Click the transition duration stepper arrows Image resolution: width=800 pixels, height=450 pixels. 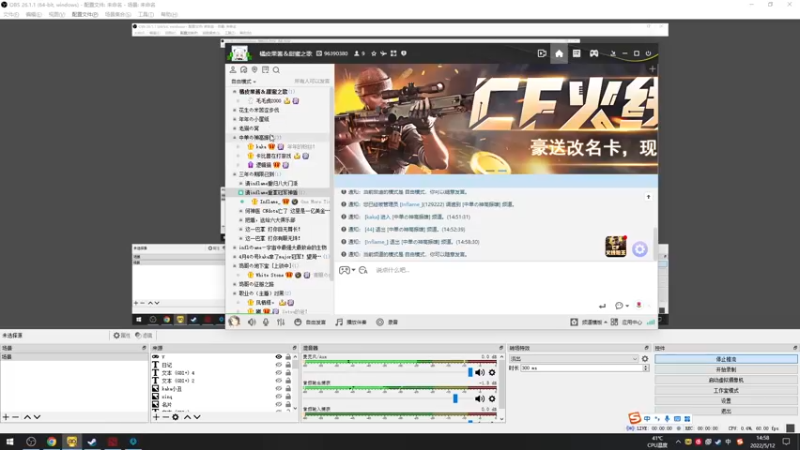tap(645, 368)
